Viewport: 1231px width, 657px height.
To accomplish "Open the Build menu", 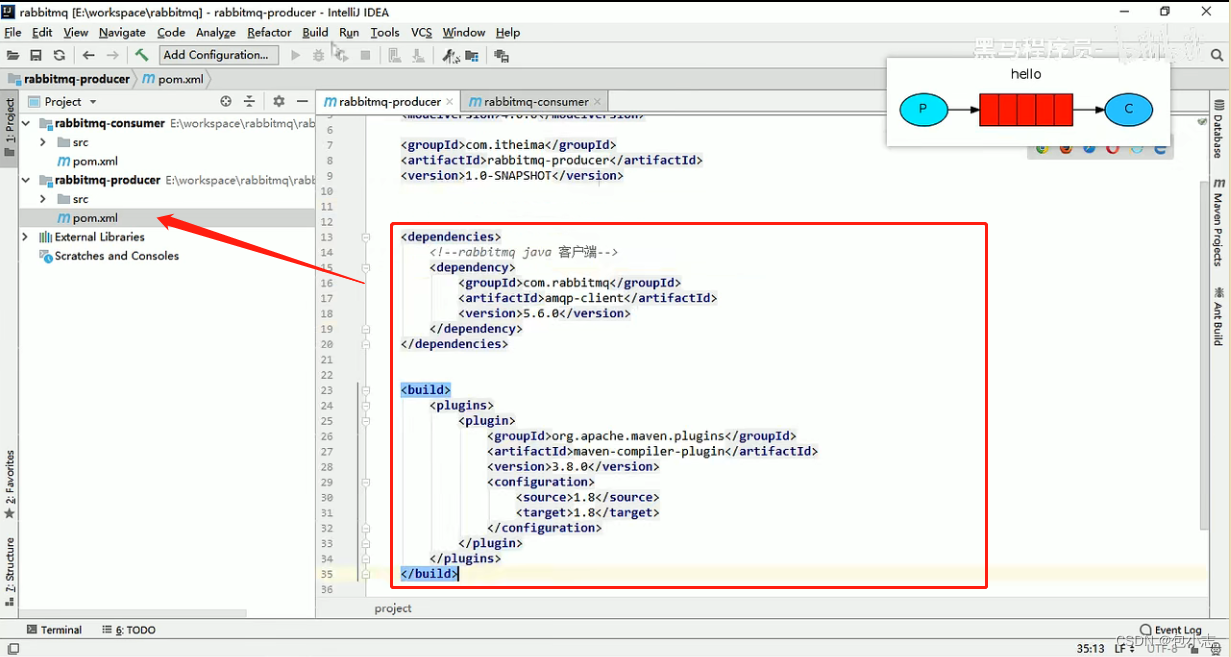I will pyautogui.click(x=315, y=32).
